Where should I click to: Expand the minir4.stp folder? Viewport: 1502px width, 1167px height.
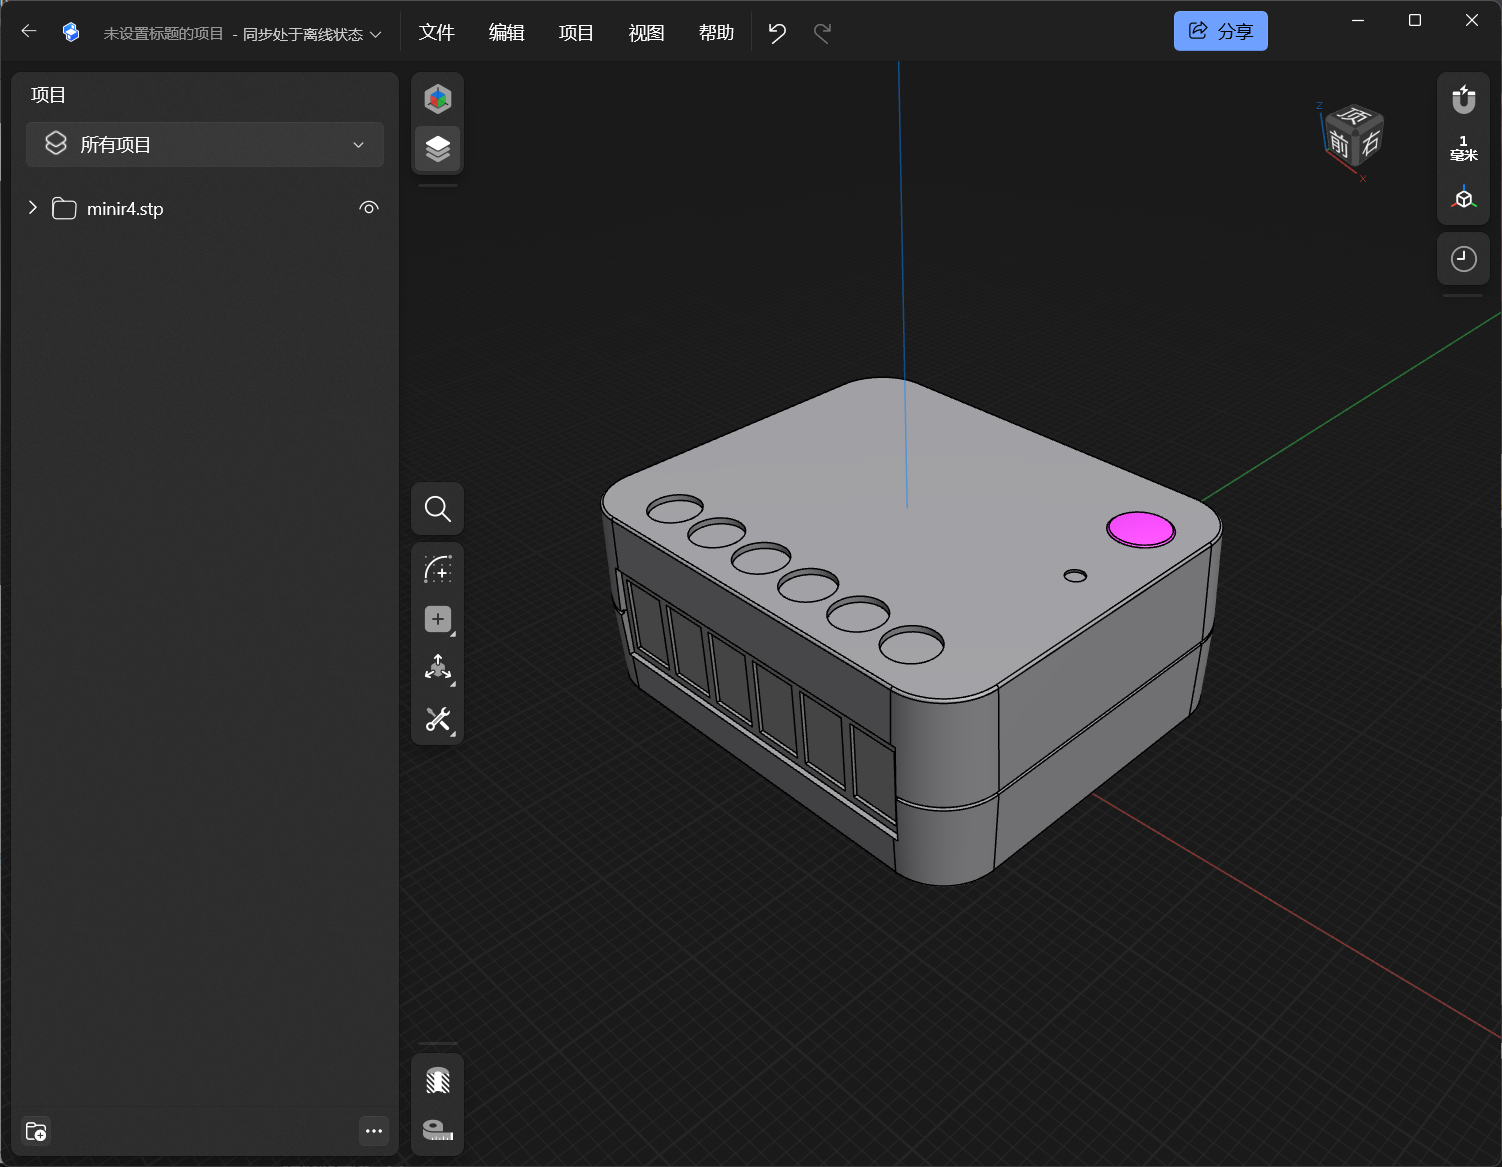[33, 208]
